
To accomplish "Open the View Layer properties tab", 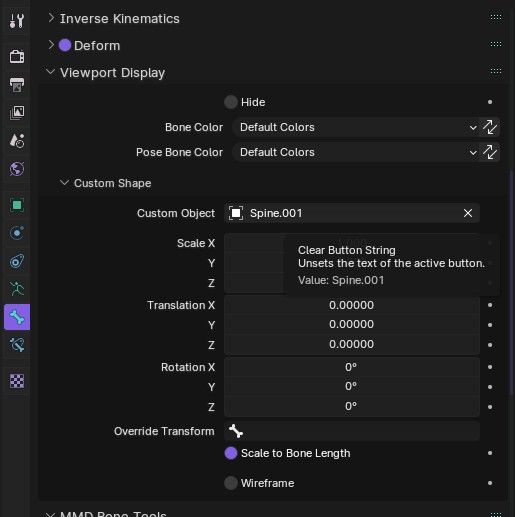I will pyautogui.click(x=17, y=113).
